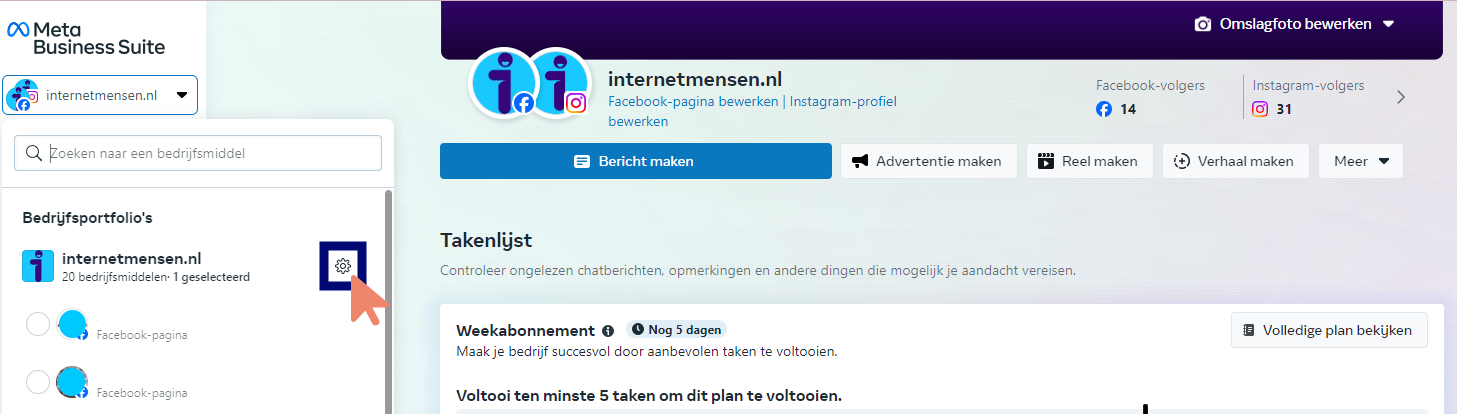
Task: Click the '20 bedrijfsmiddelen · 1 geselecteerd' text
Action: tap(156, 277)
